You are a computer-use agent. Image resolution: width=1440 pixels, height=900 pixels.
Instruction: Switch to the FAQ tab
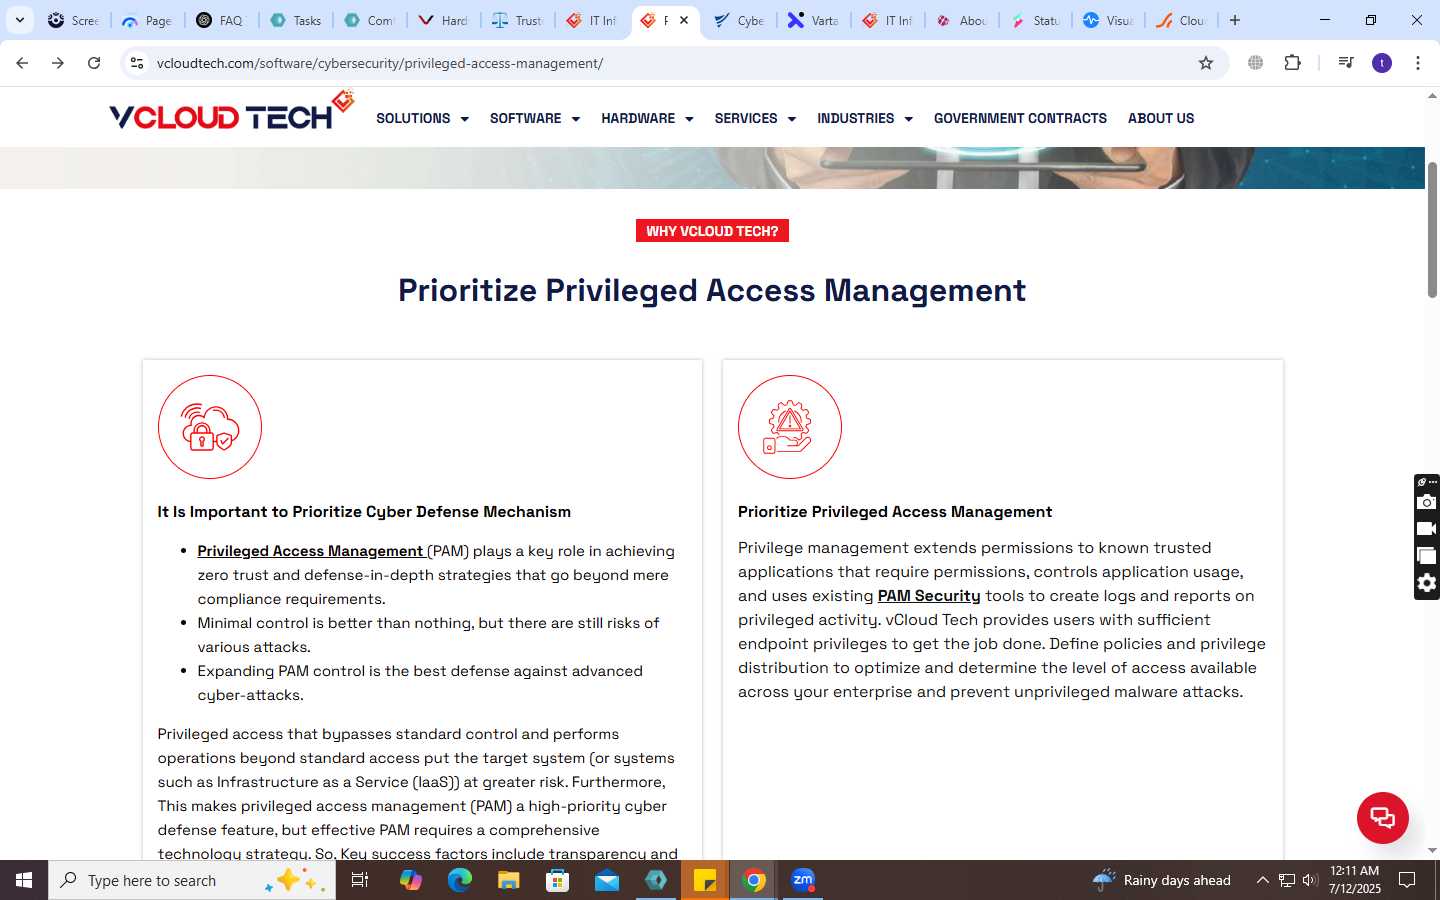tap(221, 20)
